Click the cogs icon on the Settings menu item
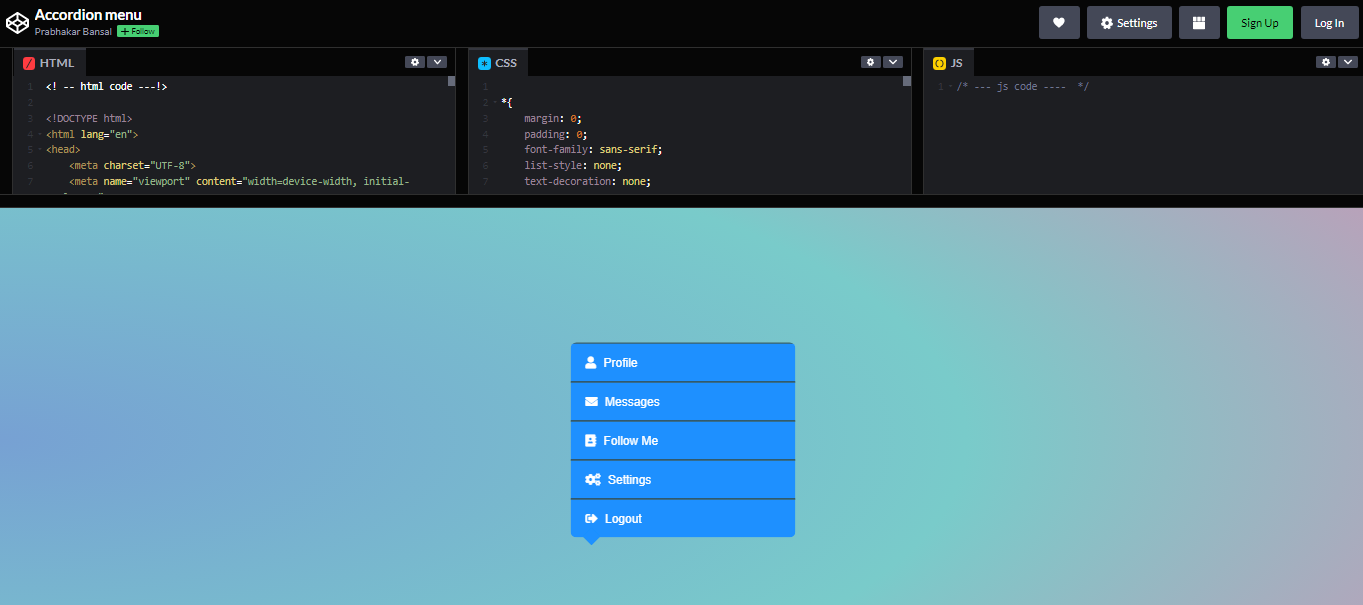 [x=591, y=479]
